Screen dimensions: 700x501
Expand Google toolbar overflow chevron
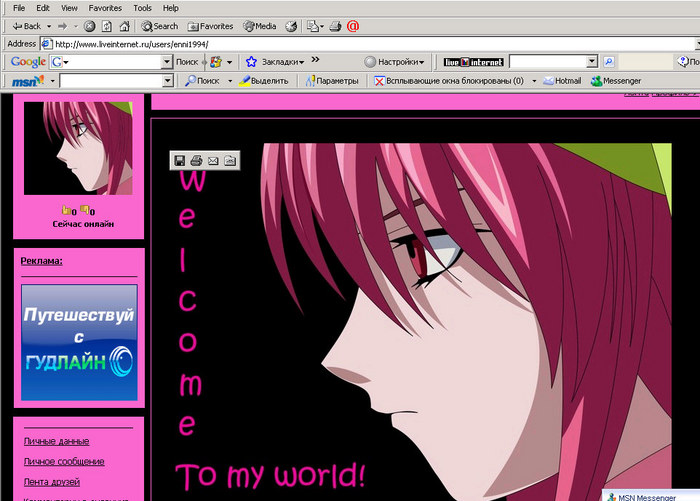pyautogui.click(x=315, y=59)
